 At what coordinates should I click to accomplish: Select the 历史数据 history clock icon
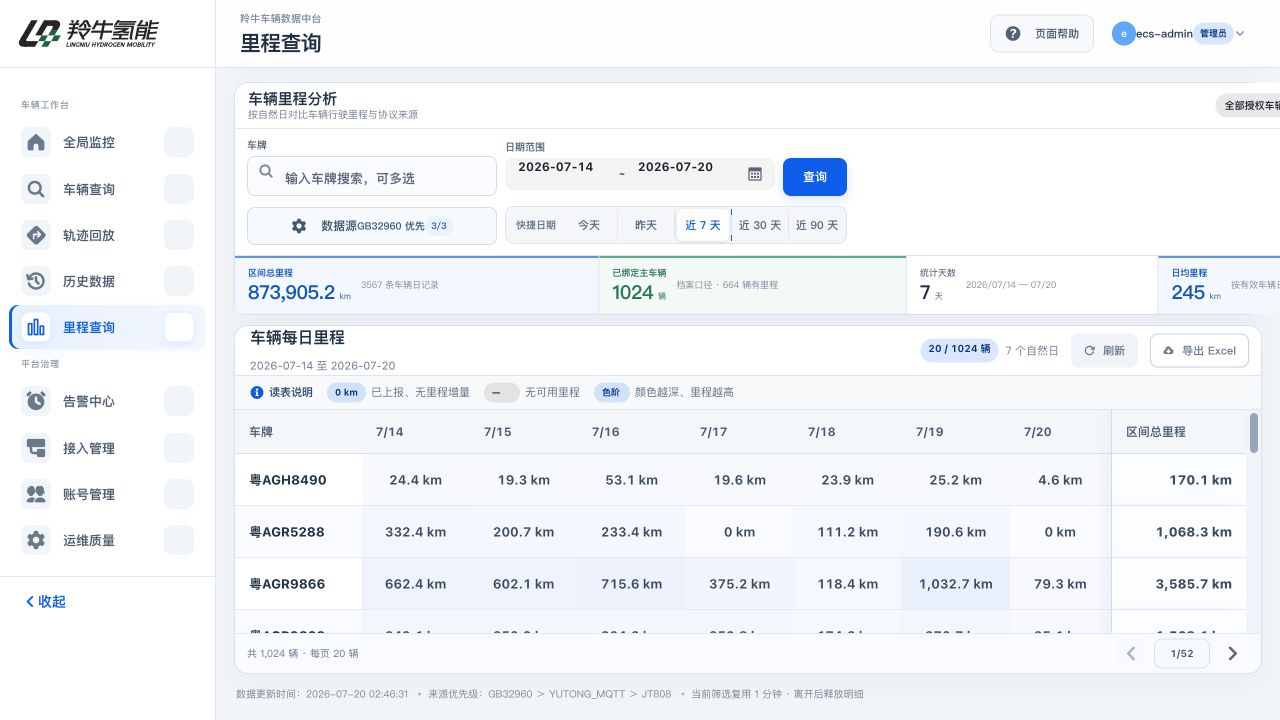36,281
